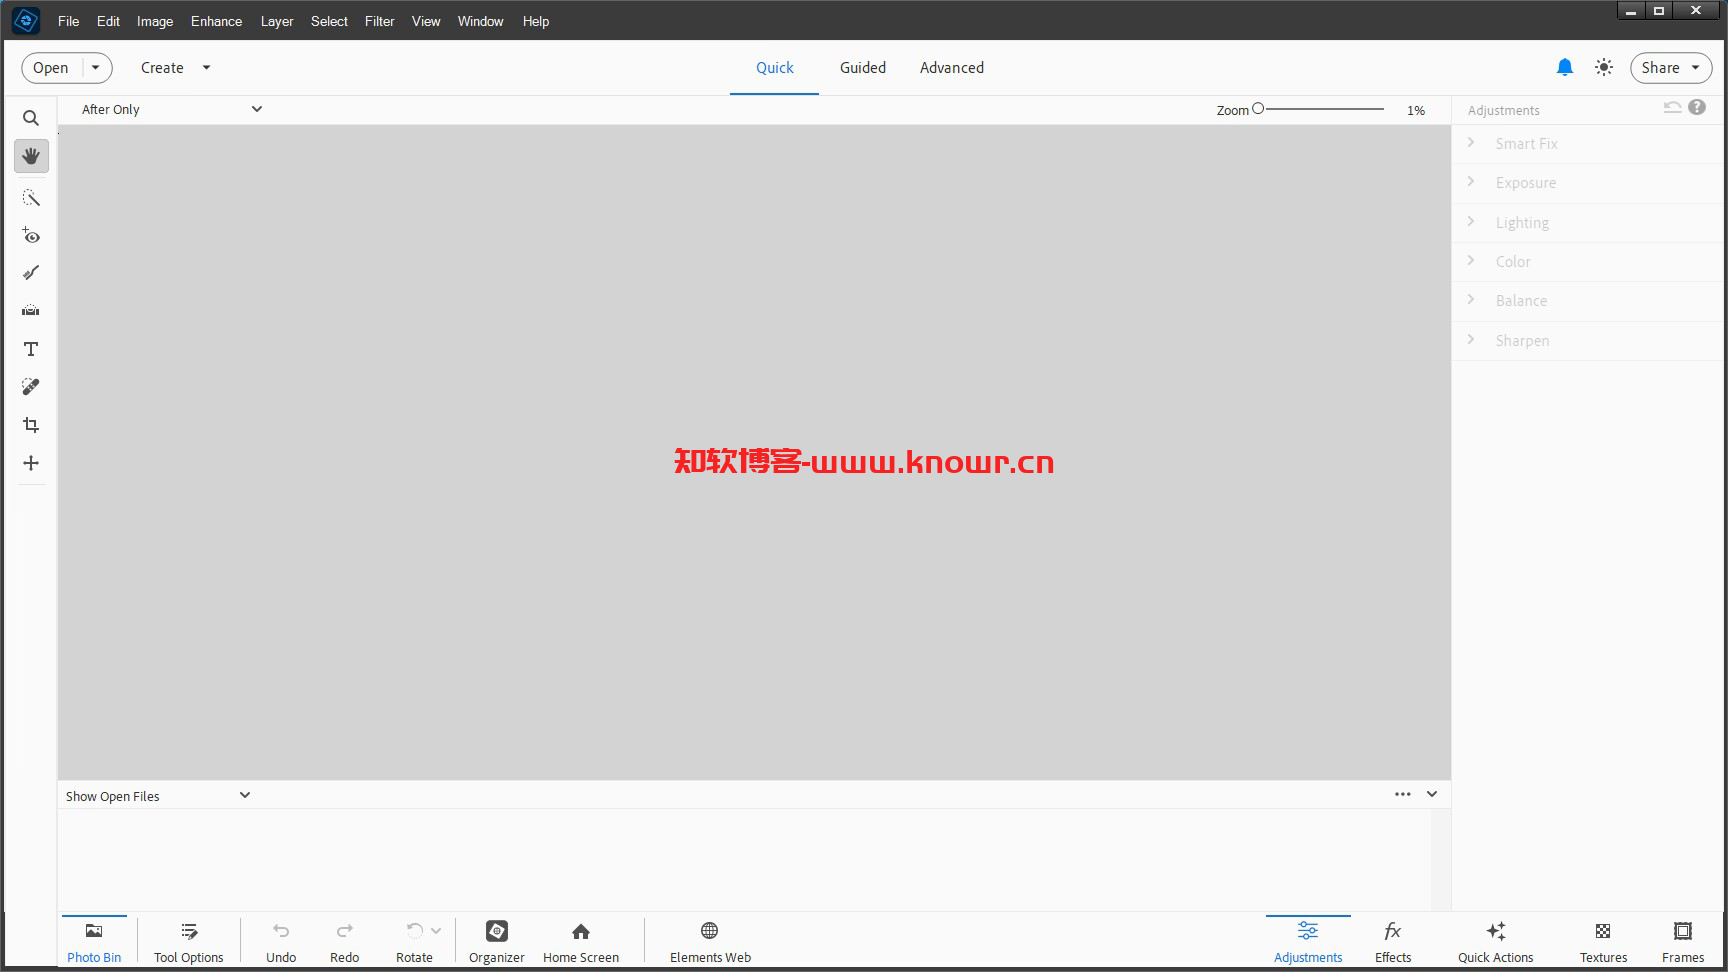Open the Select menu
The width and height of the screenshot is (1728, 972).
pos(329,21)
